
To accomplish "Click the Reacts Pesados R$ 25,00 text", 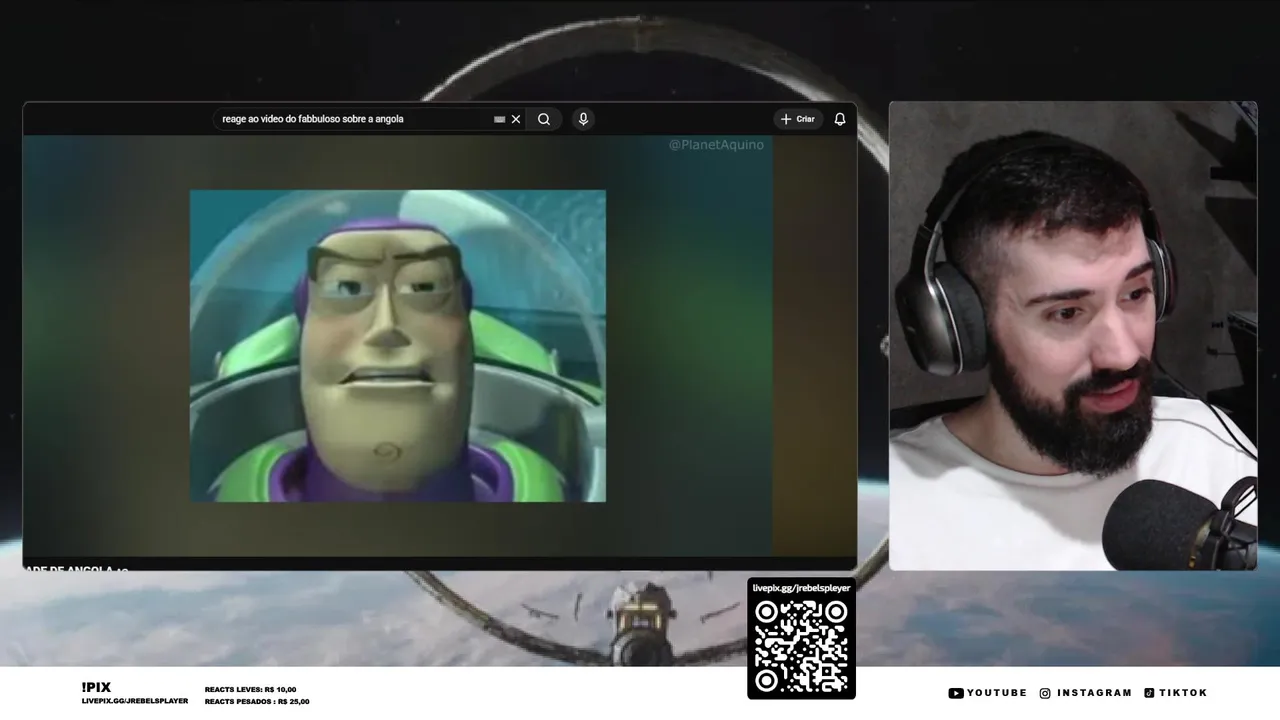I will [x=257, y=701].
